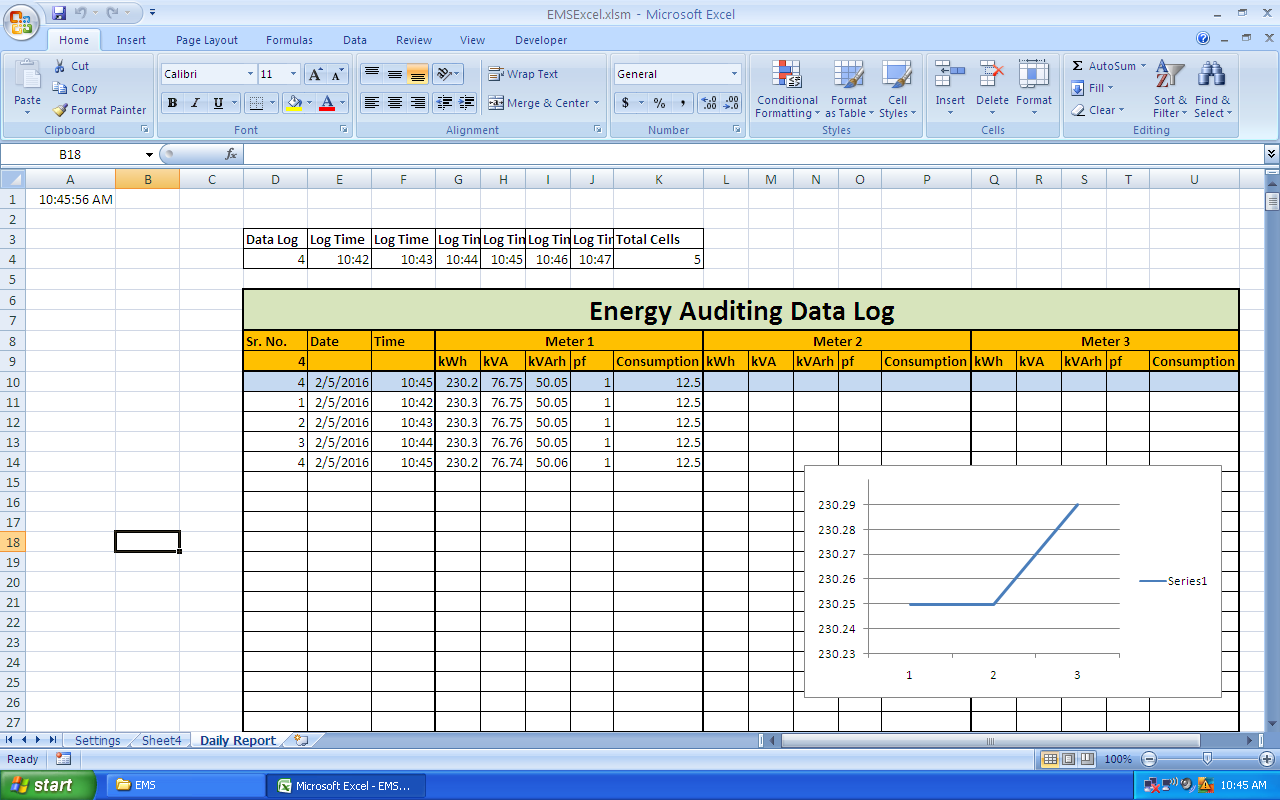
Task: Click the zoom out minus control
Action: tap(1150, 758)
